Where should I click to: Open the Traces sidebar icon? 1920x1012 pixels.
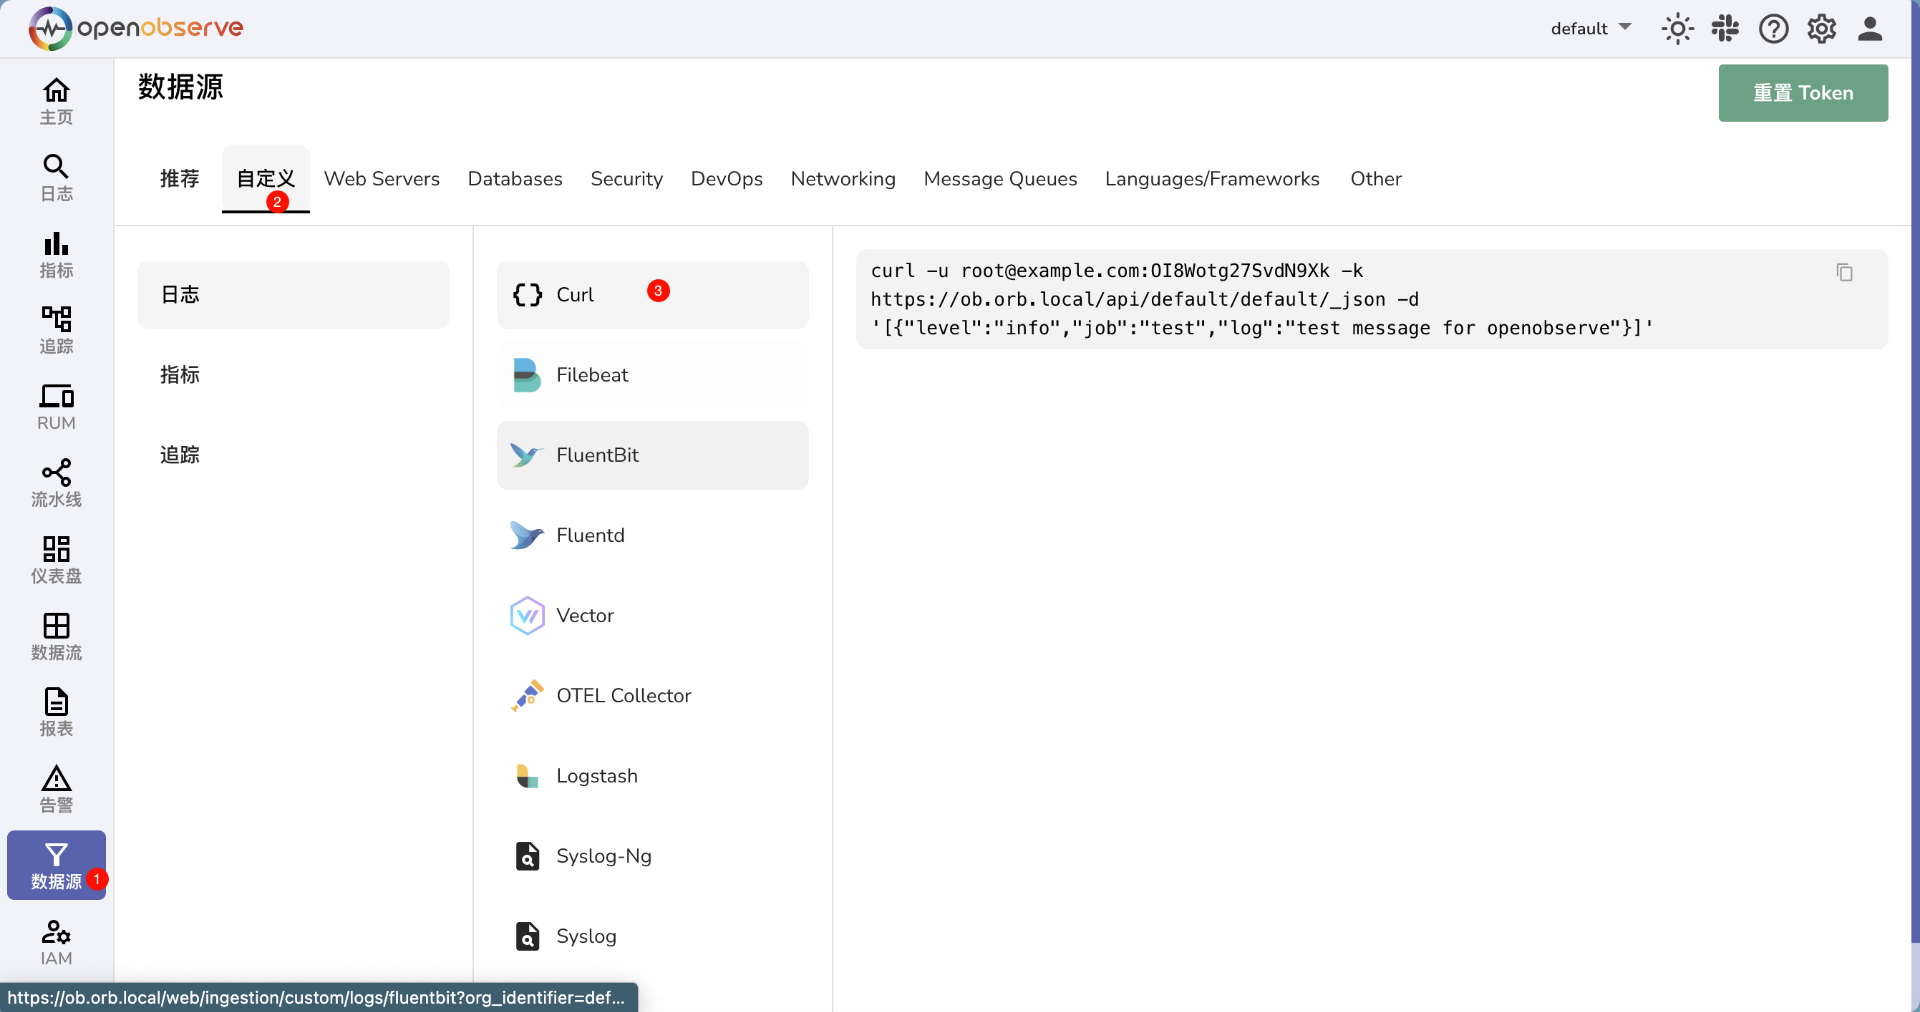coord(56,330)
